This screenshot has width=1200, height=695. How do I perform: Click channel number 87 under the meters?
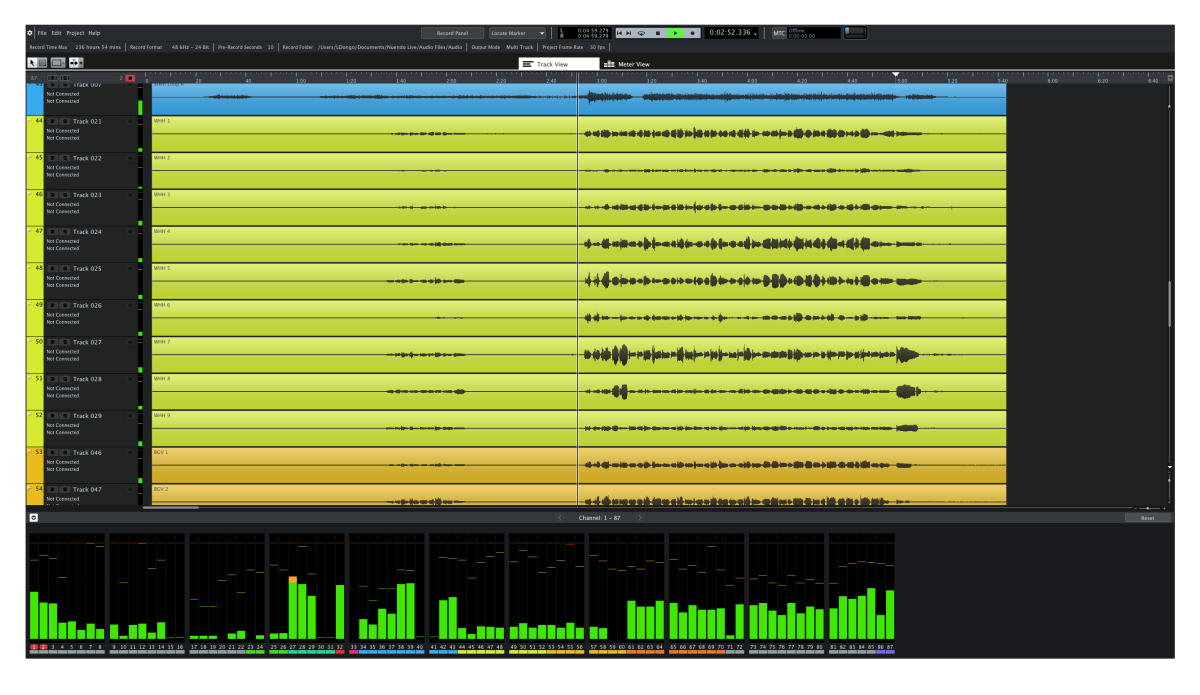pos(890,648)
